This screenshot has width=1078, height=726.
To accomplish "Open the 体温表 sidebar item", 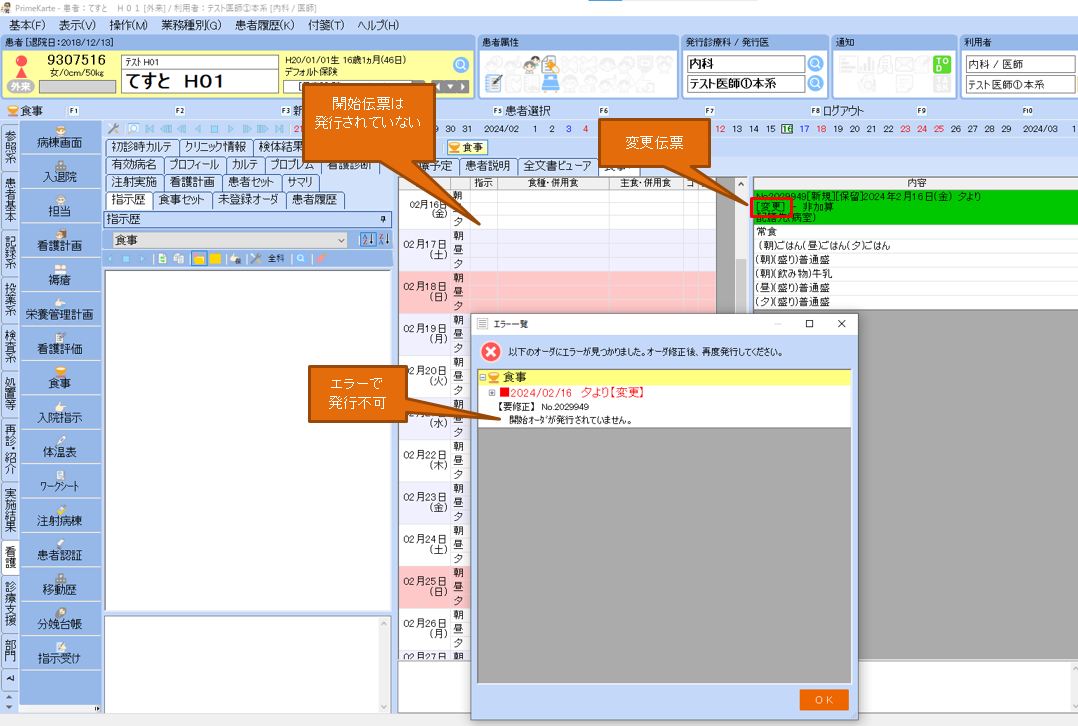I will pos(60,447).
